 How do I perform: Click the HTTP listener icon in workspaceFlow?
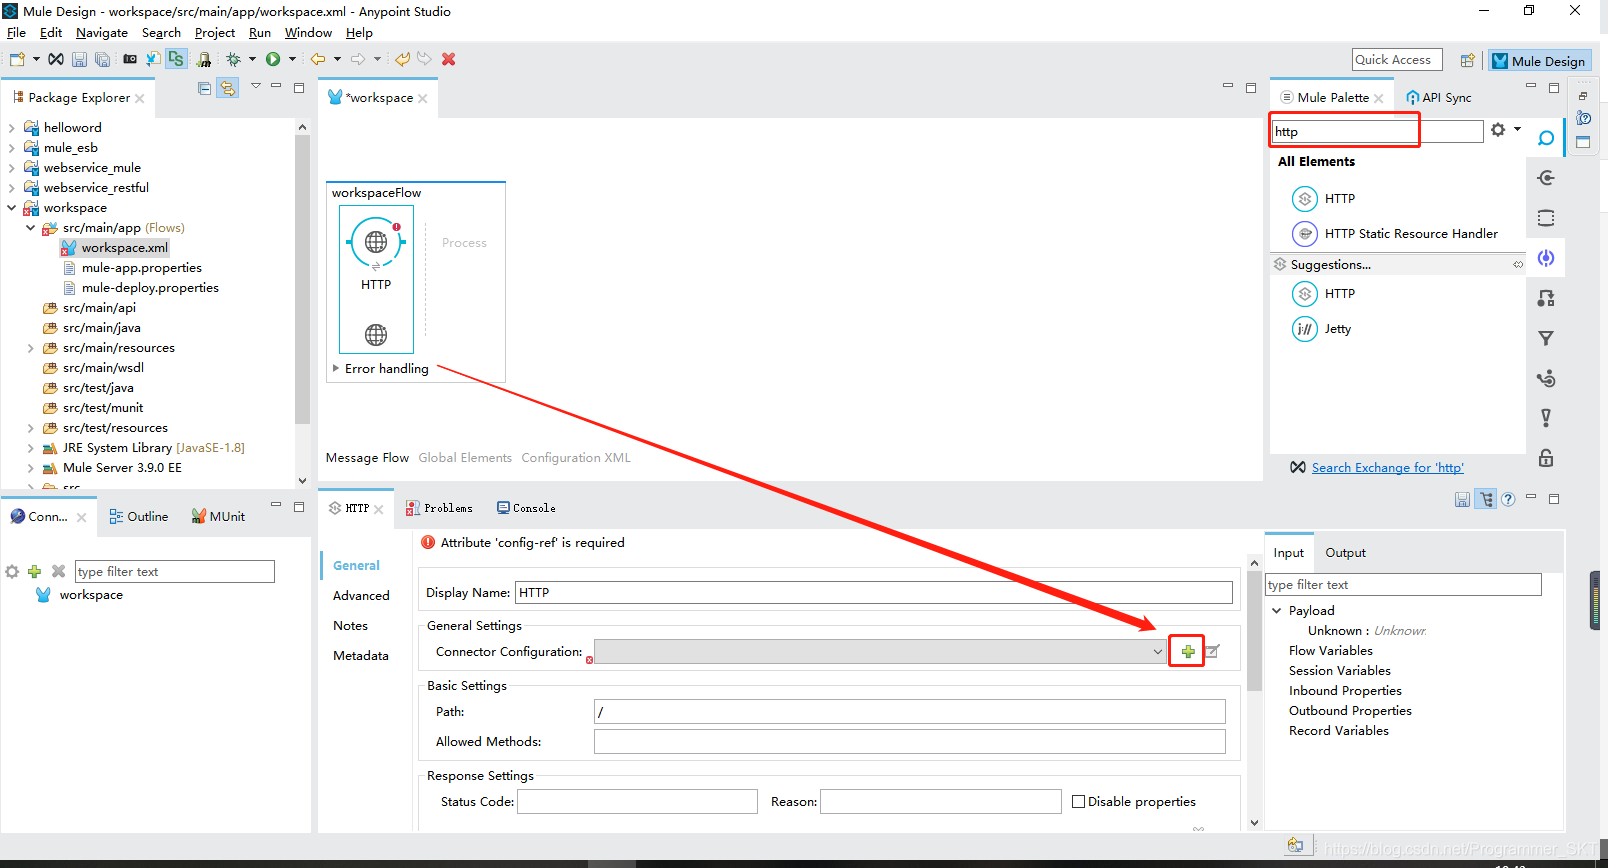(376, 242)
